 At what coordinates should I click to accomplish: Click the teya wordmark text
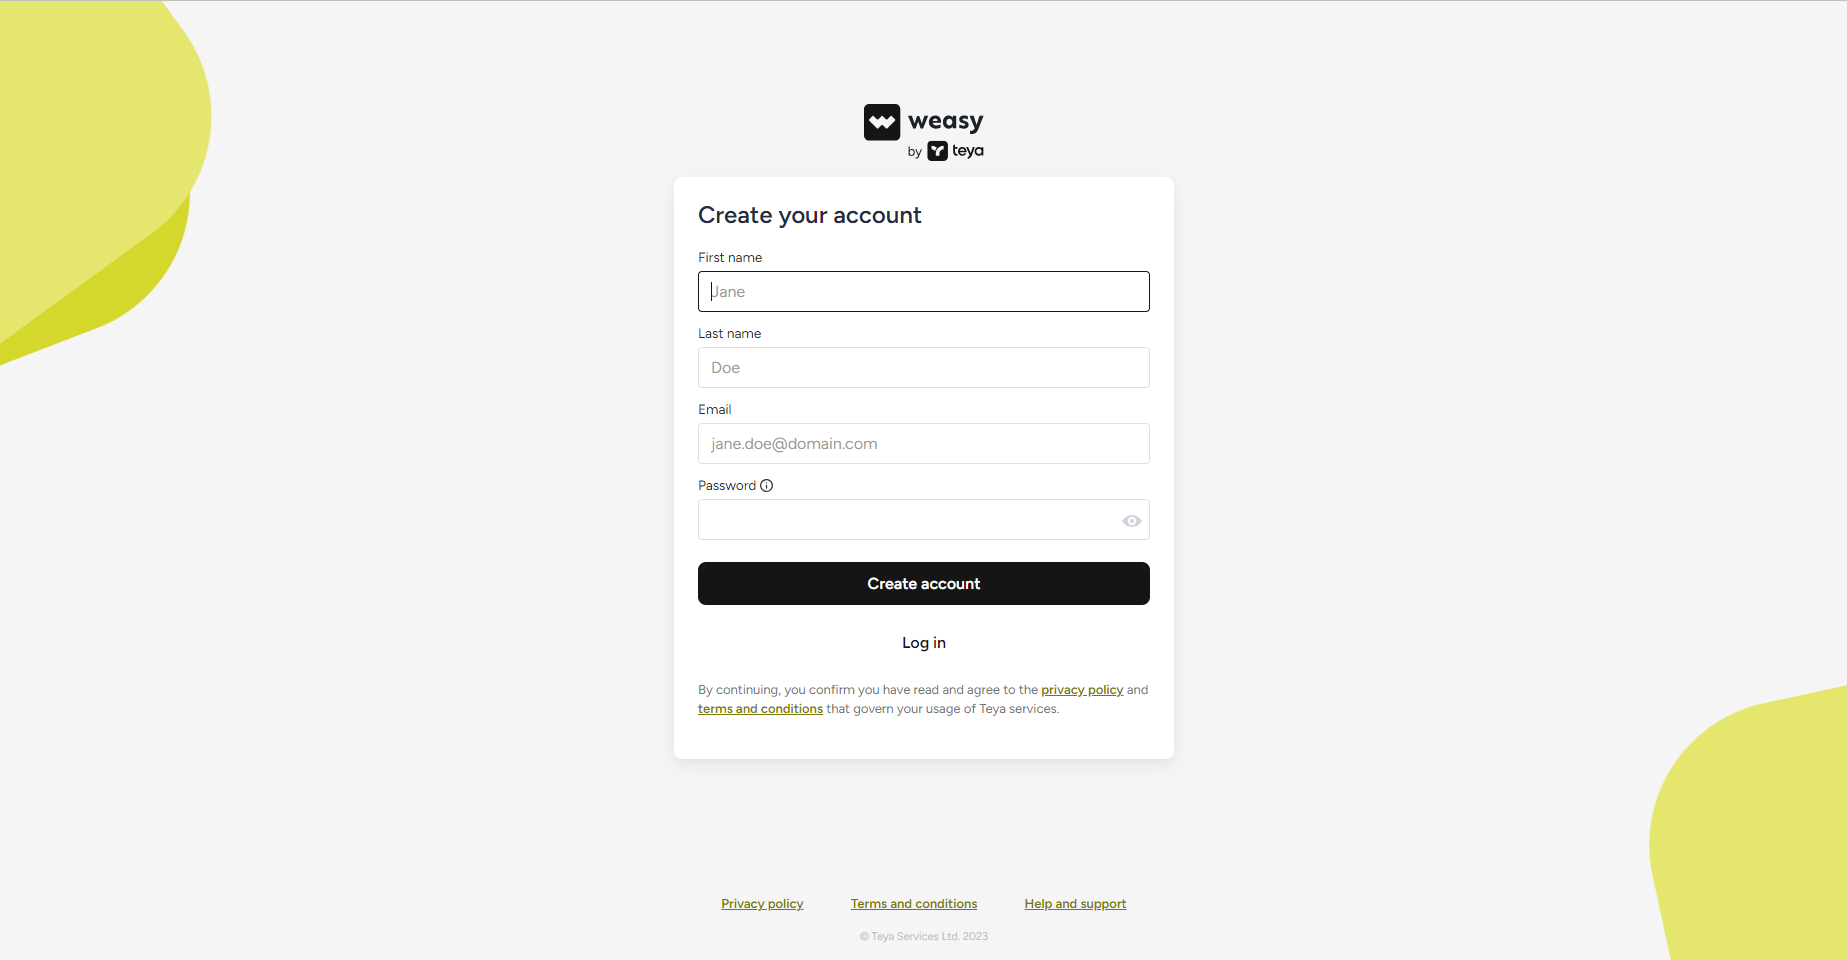(968, 151)
